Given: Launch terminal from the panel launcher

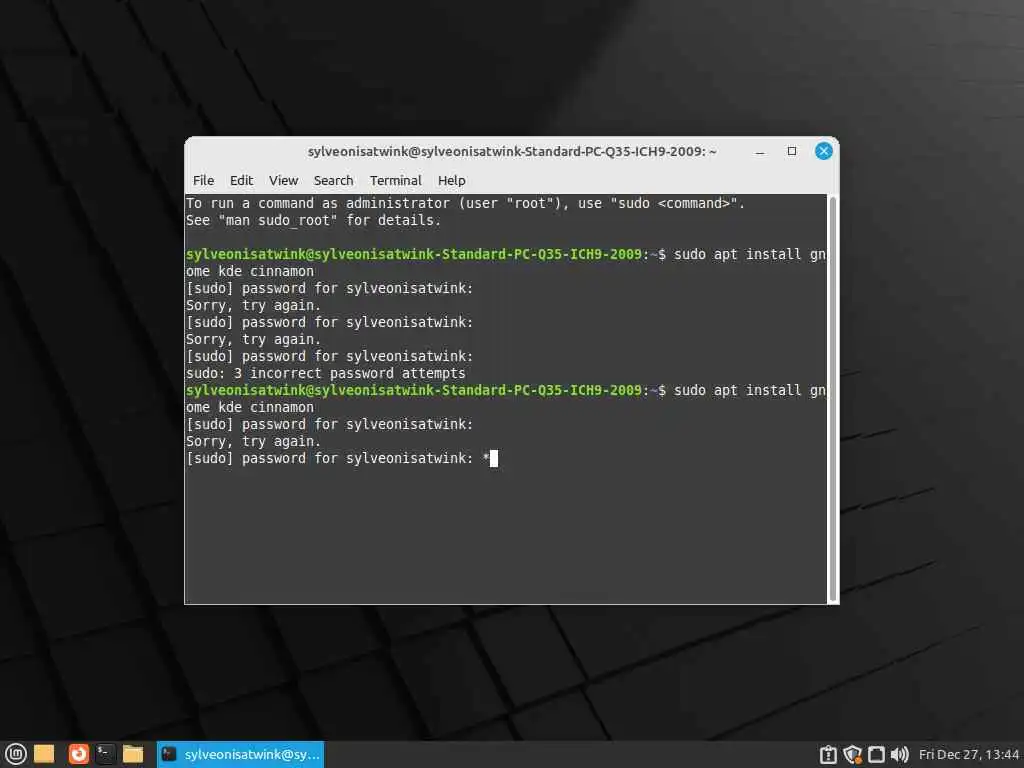Looking at the screenshot, I should coord(105,754).
